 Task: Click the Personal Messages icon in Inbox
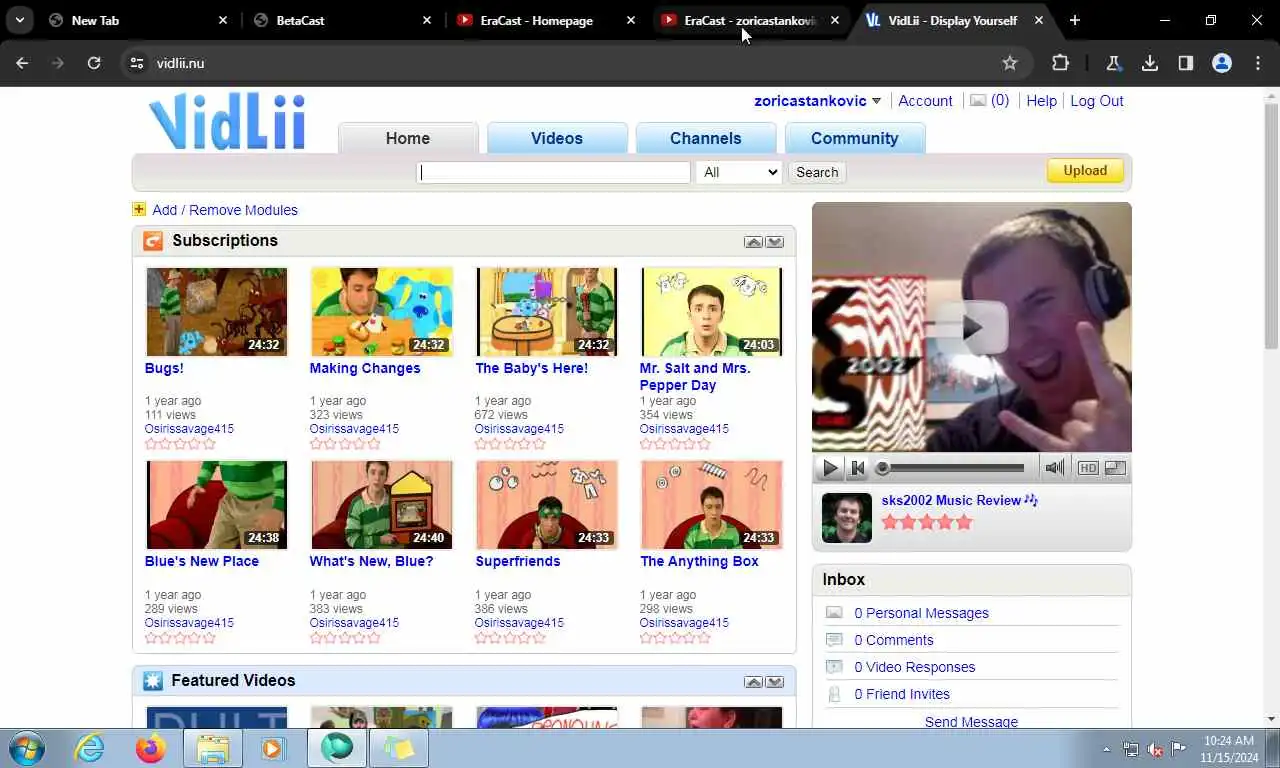click(x=834, y=613)
